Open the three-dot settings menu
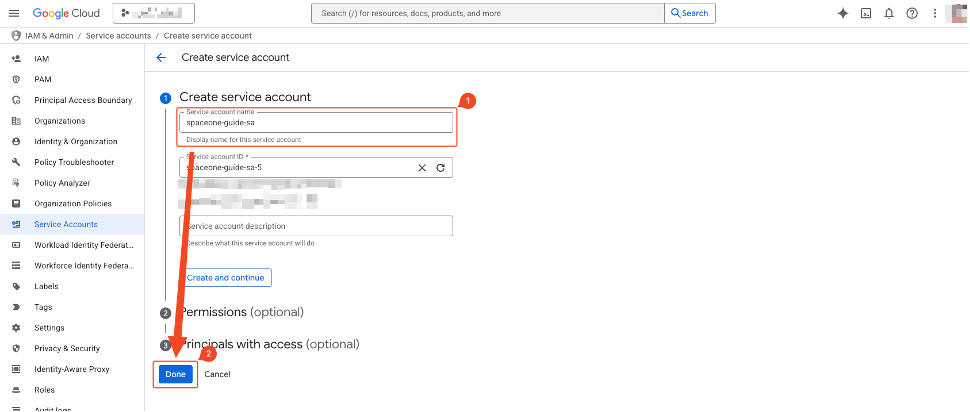 (x=935, y=13)
